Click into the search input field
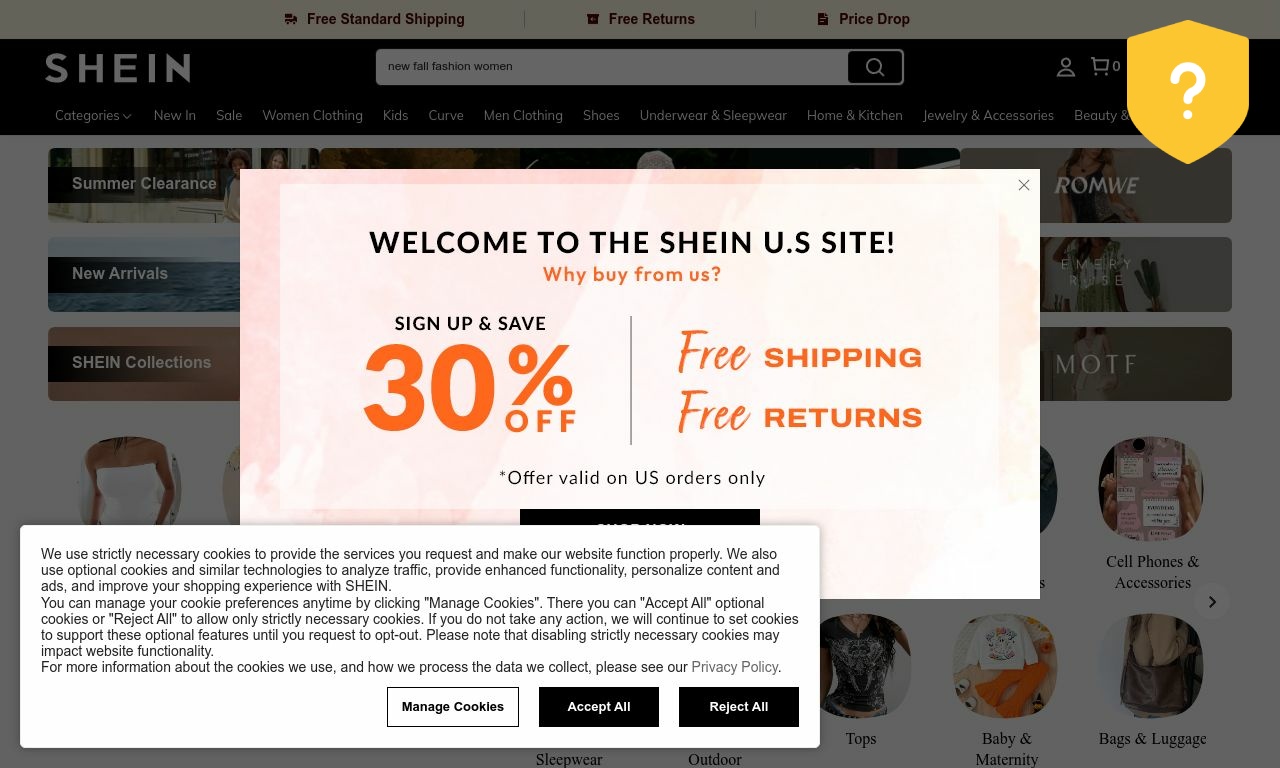This screenshot has width=1280, height=768. click(610, 67)
